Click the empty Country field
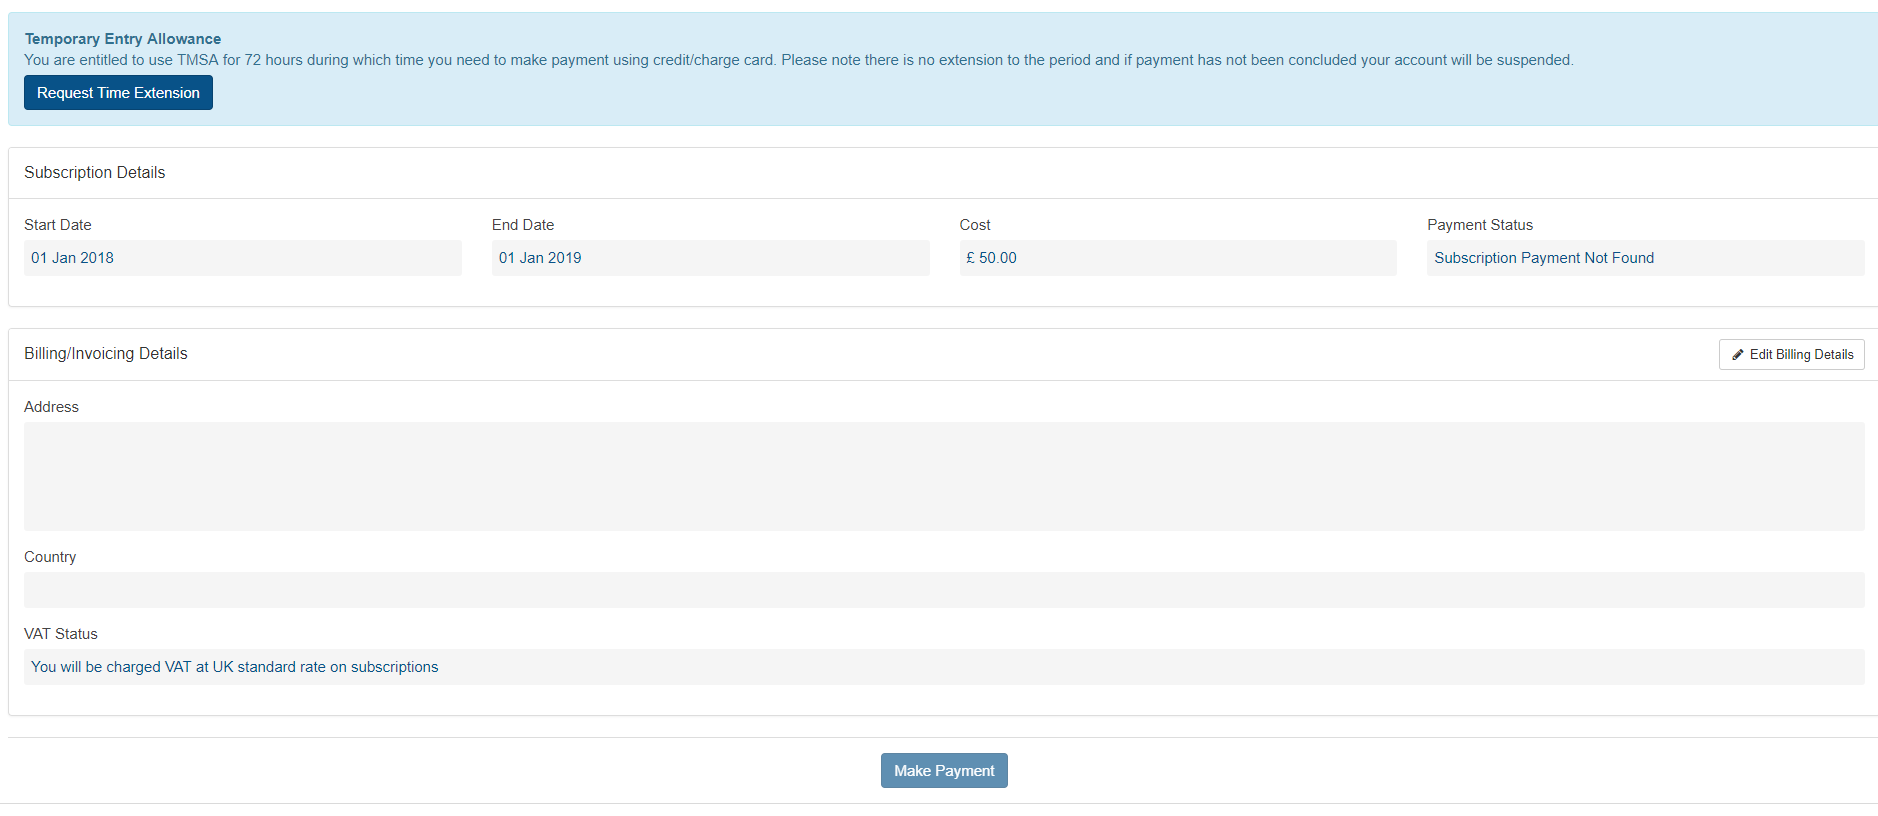1878x816 pixels. pyautogui.click(x=944, y=590)
